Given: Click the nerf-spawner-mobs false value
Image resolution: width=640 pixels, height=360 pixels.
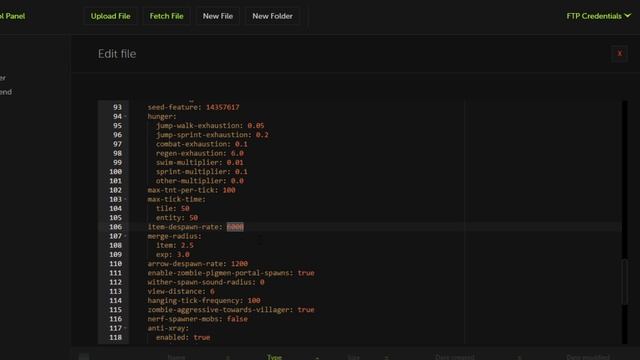Looking at the screenshot, I should pyautogui.click(x=237, y=319).
